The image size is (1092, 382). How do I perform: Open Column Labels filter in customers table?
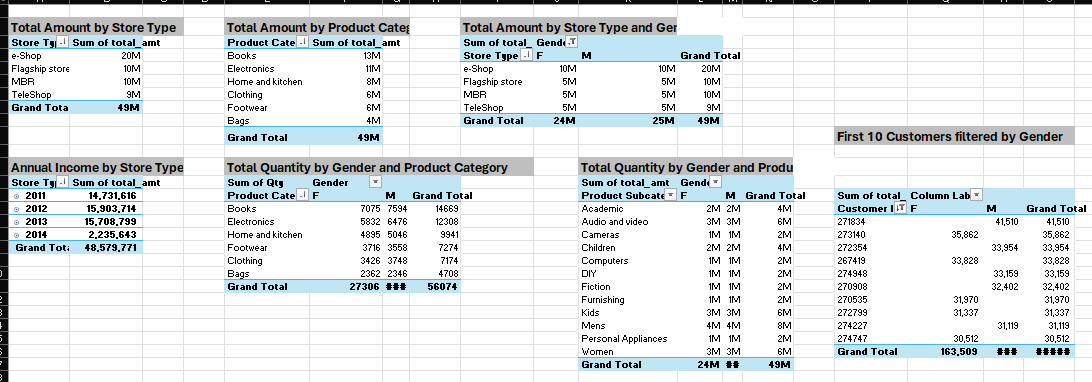[x=977, y=196]
